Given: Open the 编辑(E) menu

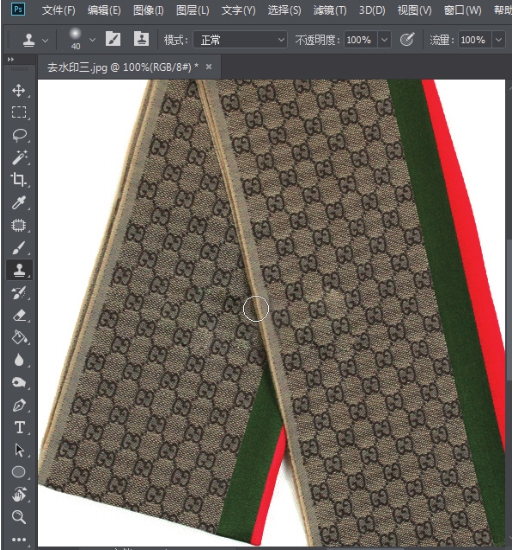Looking at the screenshot, I should point(104,11).
